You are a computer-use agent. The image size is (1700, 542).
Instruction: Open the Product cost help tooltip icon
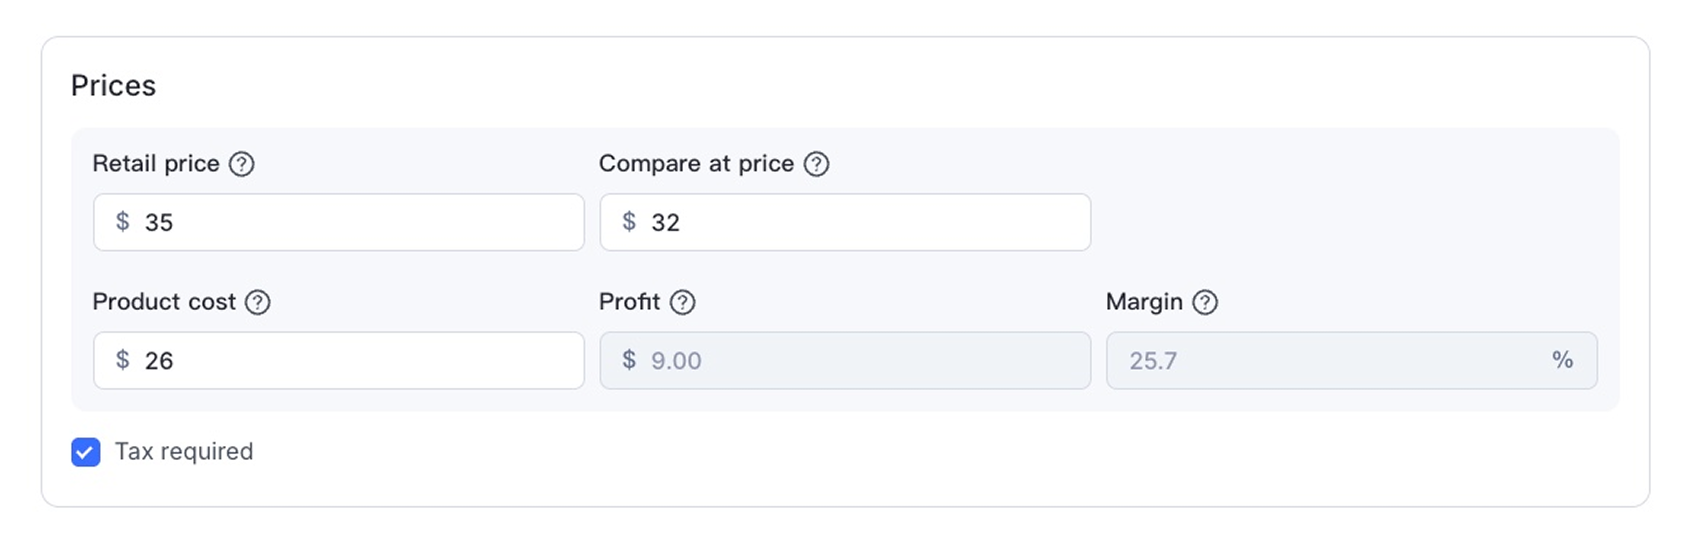point(258,302)
